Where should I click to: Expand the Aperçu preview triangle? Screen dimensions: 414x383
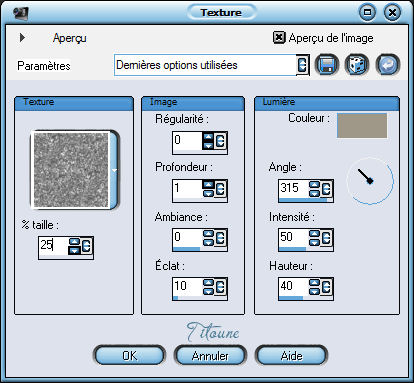(22, 37)
